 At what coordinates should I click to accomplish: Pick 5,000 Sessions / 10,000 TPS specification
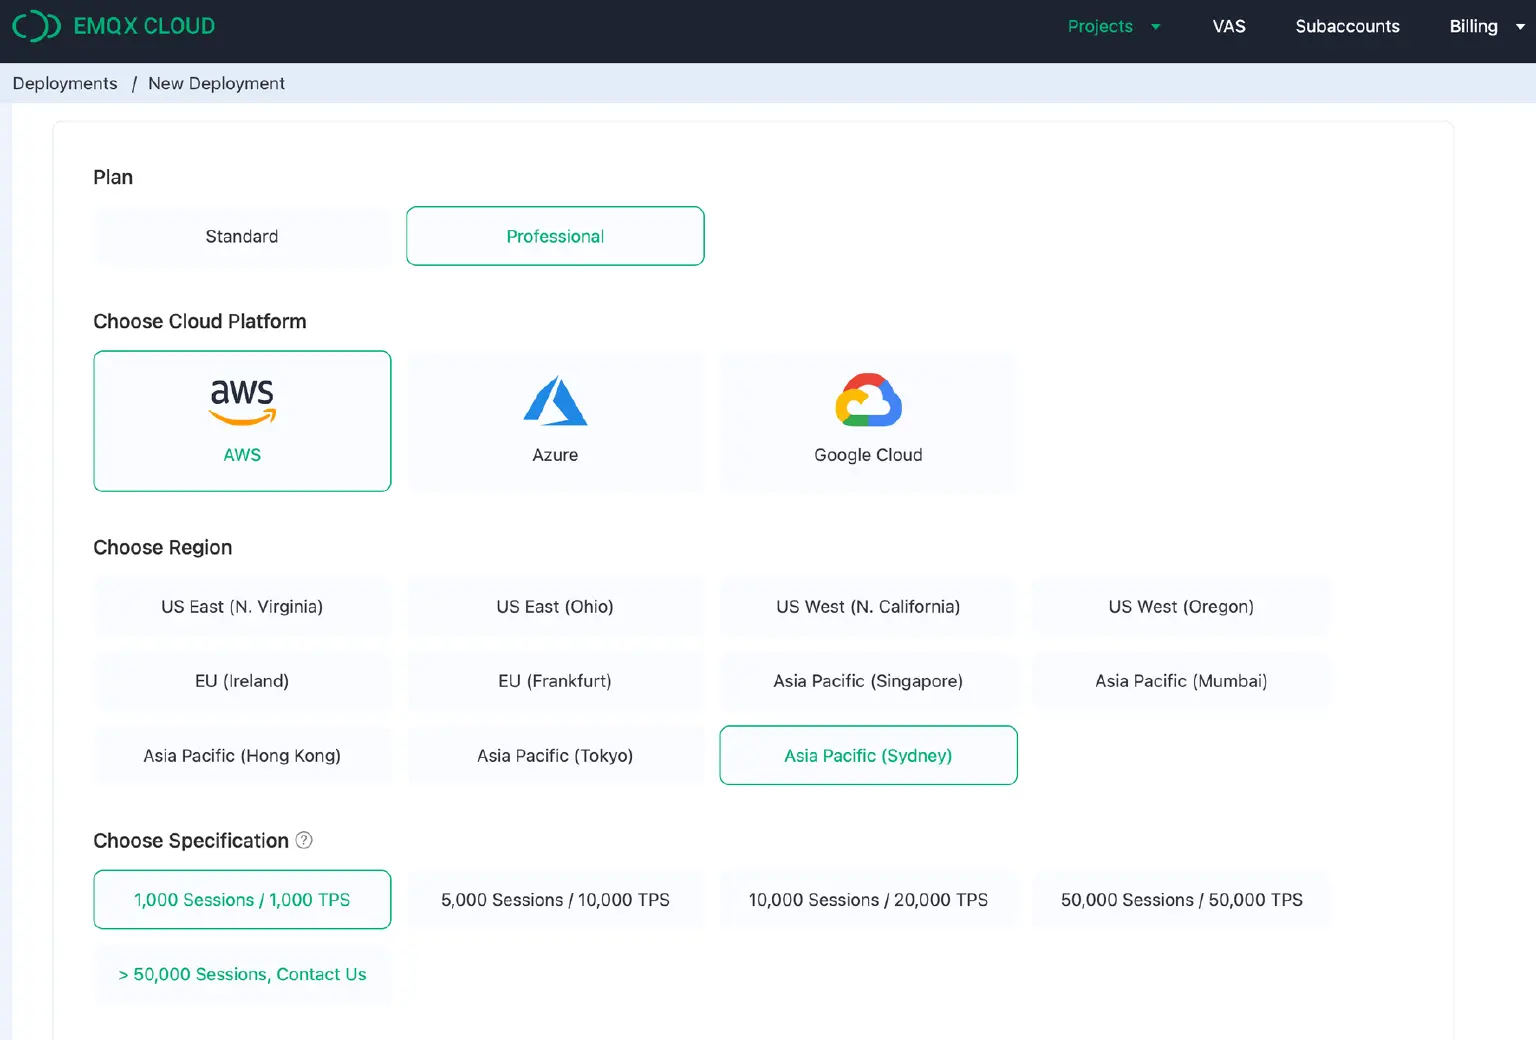[555, 900]
